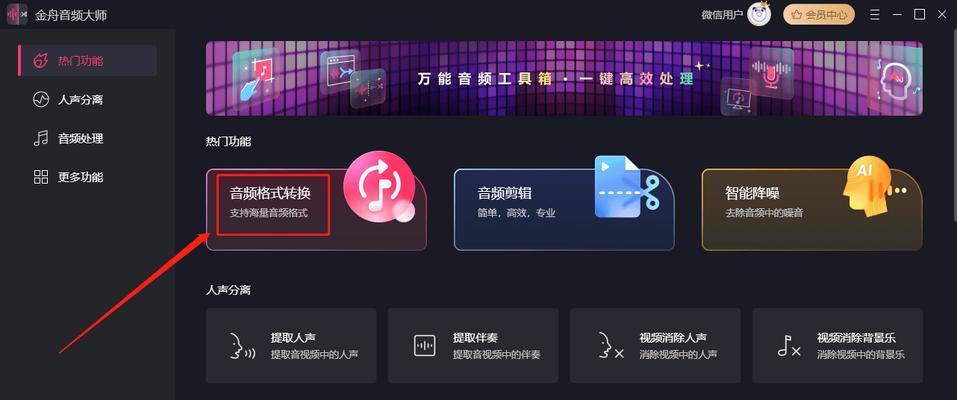Open the 会员中心 membership button
This screenshot has height=400, width=957.
coord(819,15)
